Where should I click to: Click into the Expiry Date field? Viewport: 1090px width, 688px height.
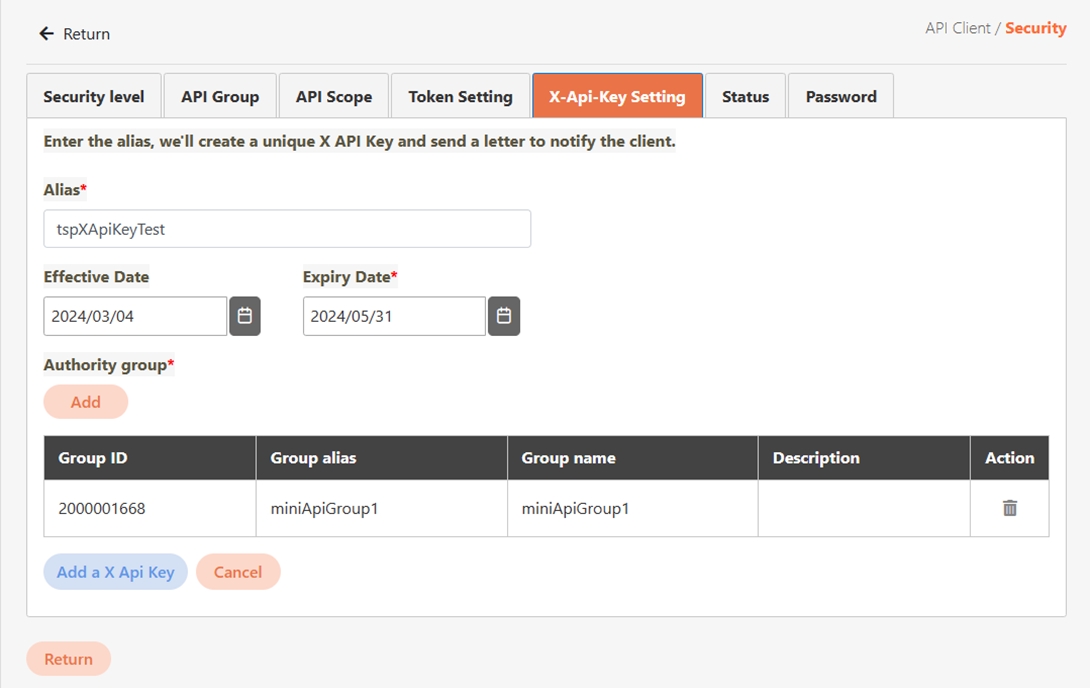(x=394, y=316)
